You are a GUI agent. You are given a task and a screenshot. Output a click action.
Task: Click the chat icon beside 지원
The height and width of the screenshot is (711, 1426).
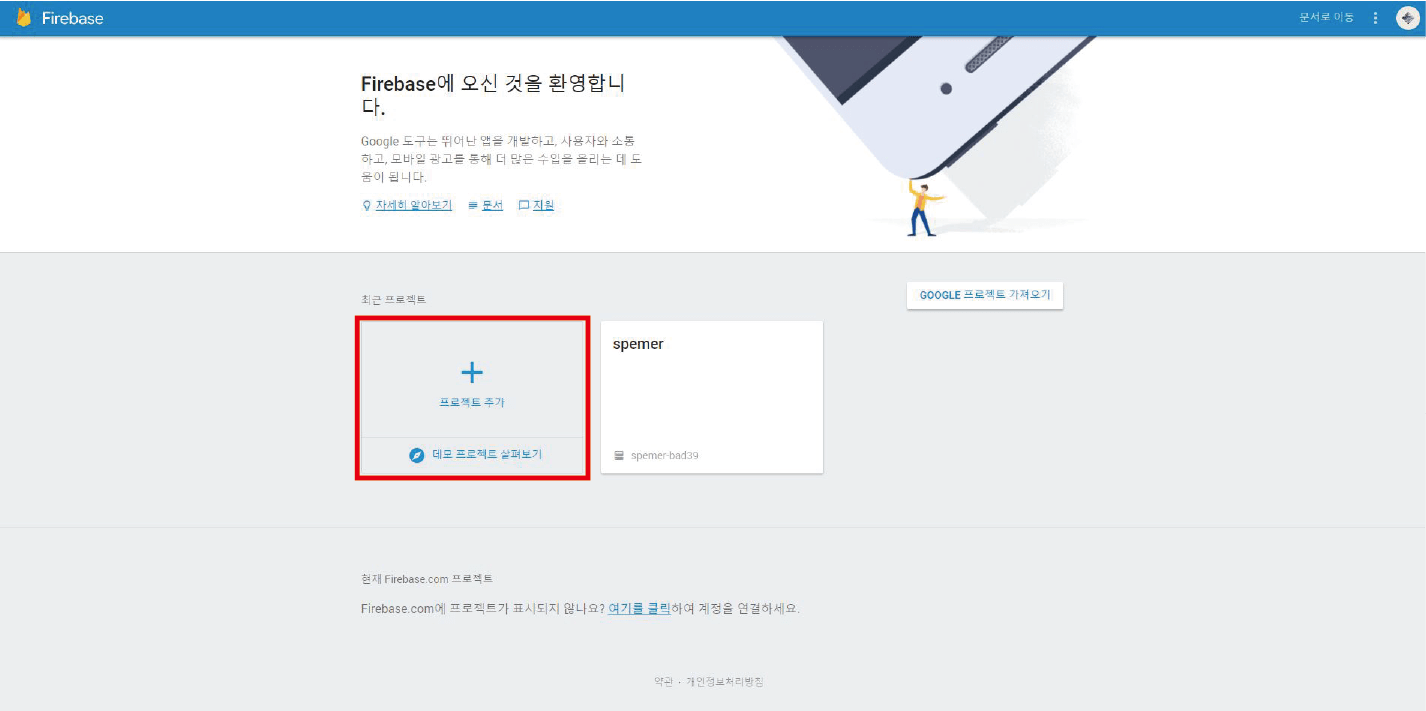click(523, 205)
